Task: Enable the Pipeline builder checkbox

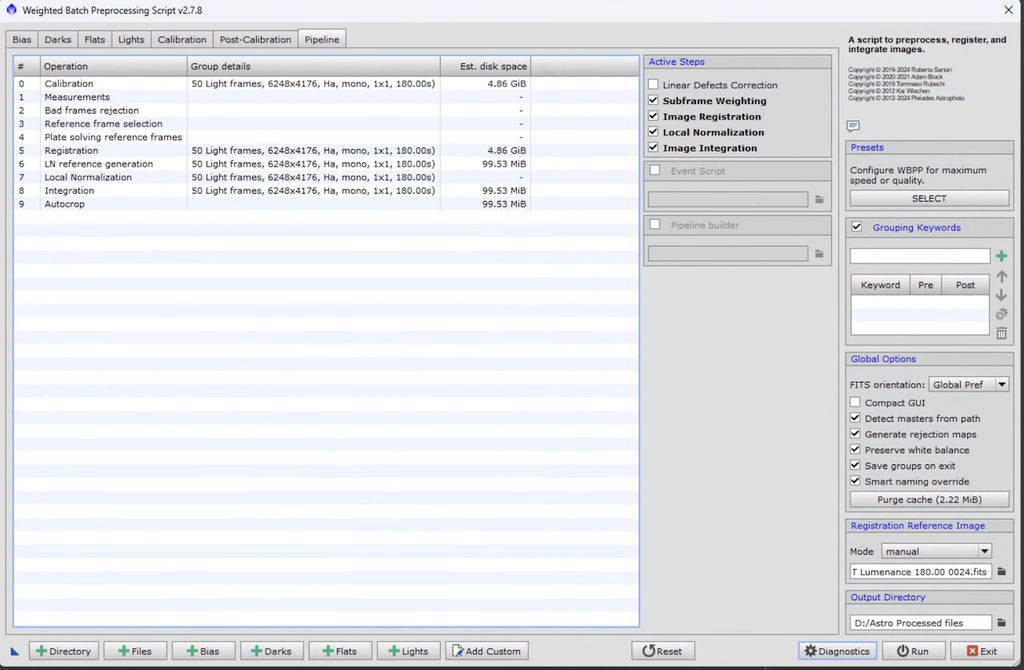Action: tap(655, 224)
